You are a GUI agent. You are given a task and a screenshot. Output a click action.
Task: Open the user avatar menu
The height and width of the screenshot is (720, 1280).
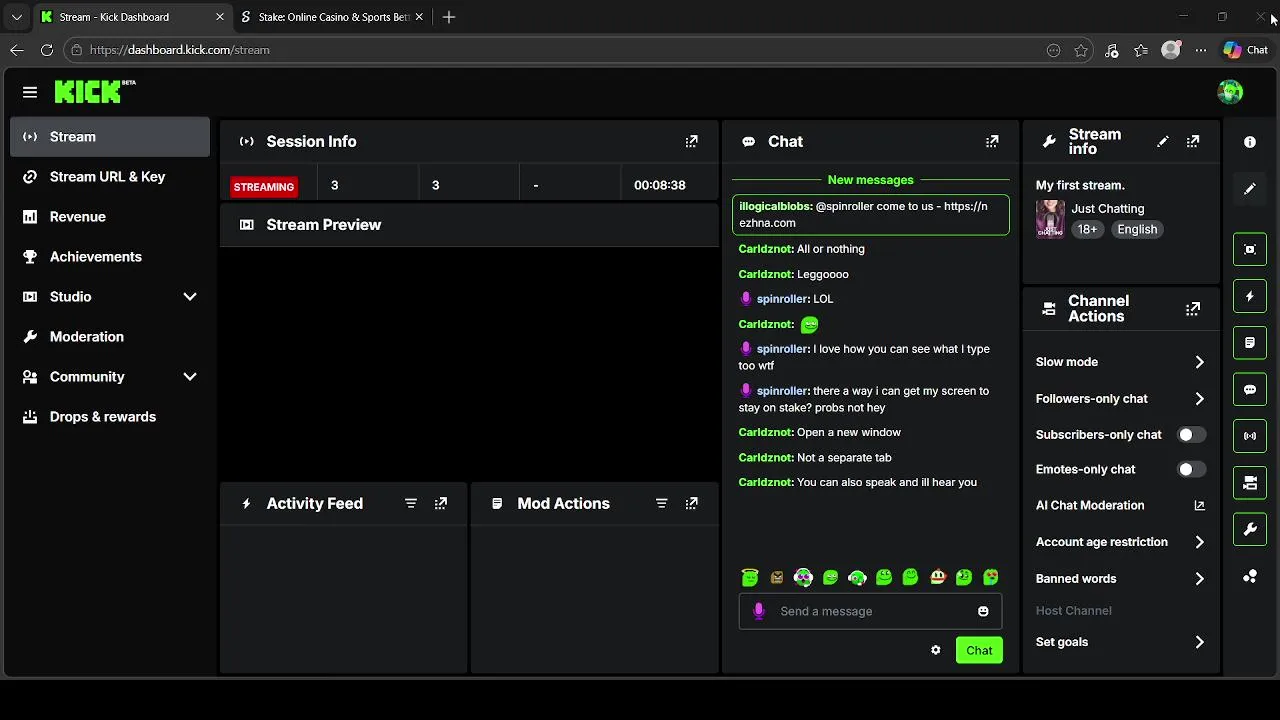[x=1230, y=92]
